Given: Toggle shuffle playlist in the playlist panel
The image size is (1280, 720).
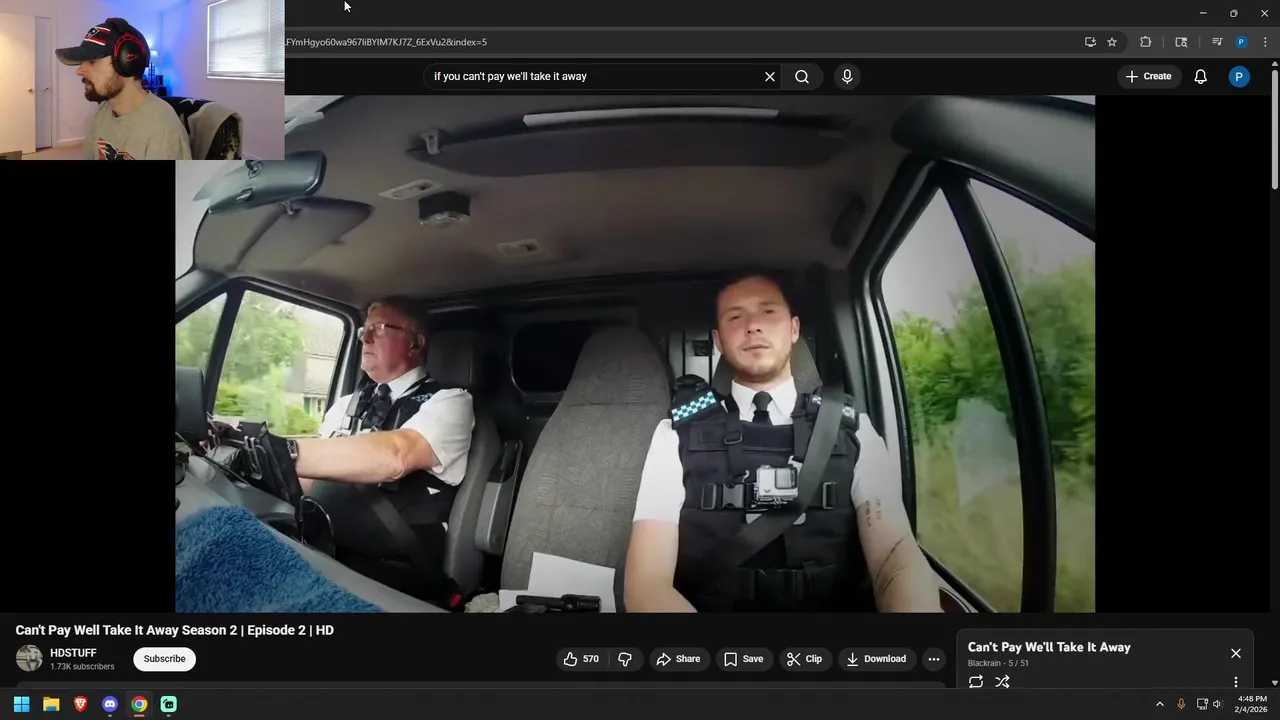Looking at the screenshot, I should [x=1002, y=682].
